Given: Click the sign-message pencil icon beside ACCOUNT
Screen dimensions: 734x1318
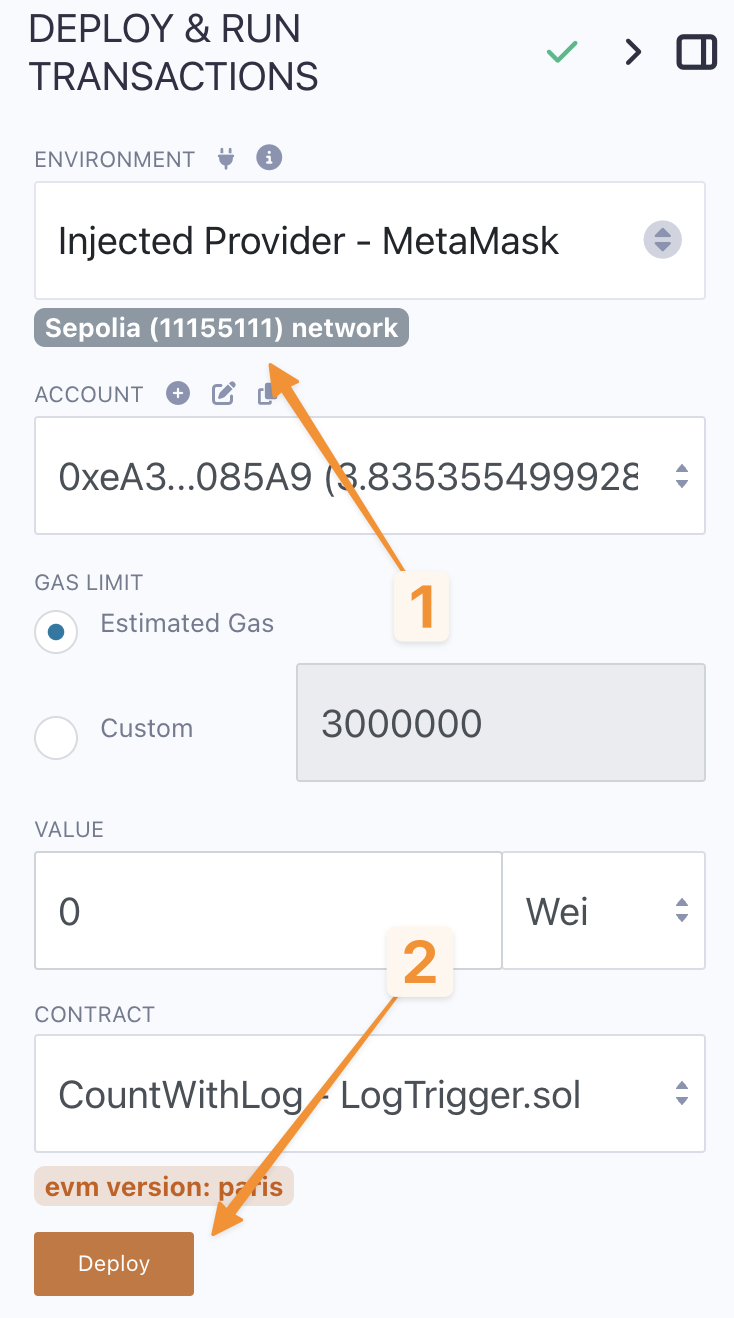Looking at the screenshot, I should coord(223,394).
